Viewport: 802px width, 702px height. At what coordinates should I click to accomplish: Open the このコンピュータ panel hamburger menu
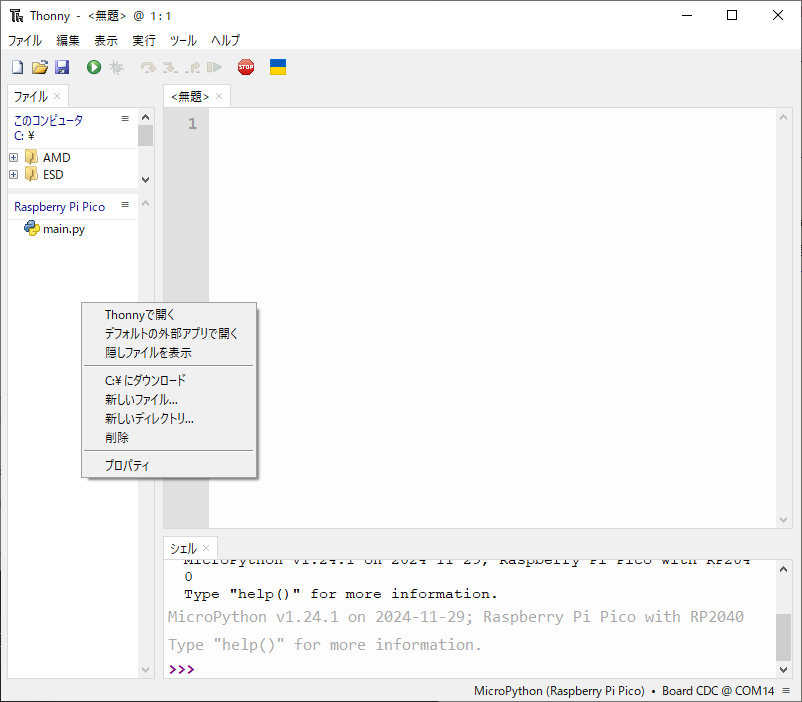coord(125,119)
